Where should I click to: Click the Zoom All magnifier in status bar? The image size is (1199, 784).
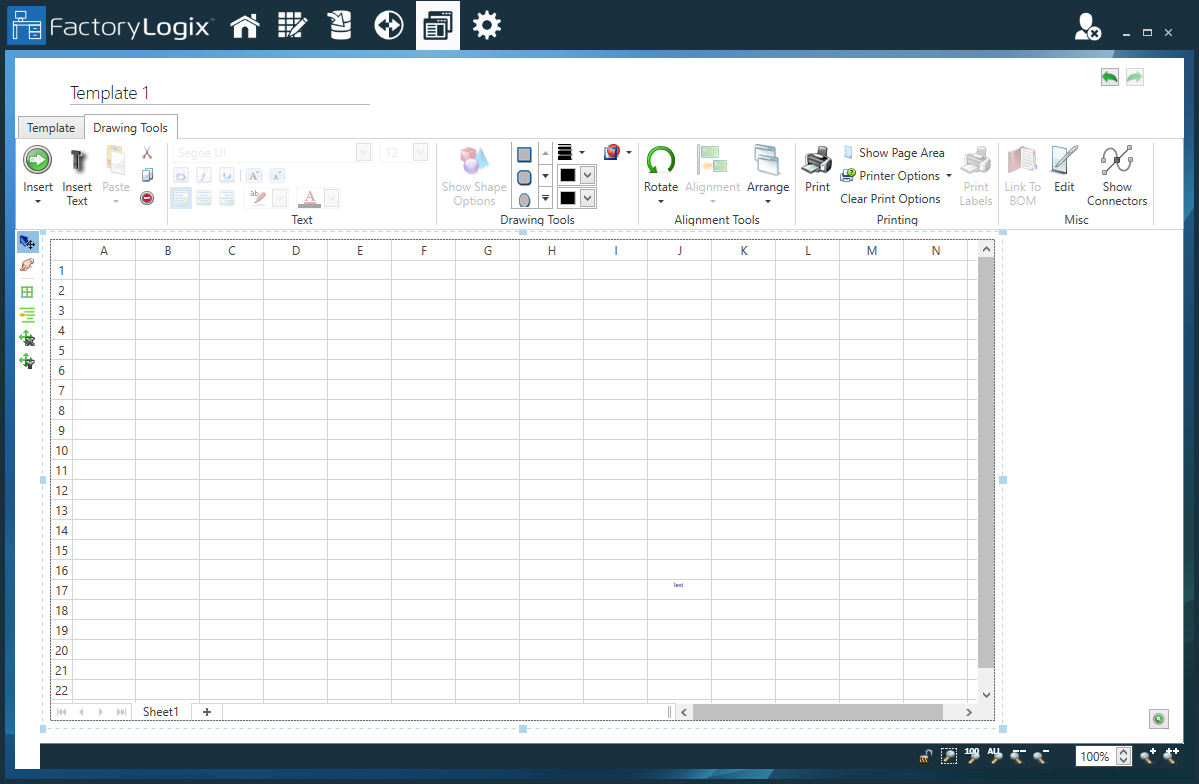pyautogui.click(x=995, y=757)
